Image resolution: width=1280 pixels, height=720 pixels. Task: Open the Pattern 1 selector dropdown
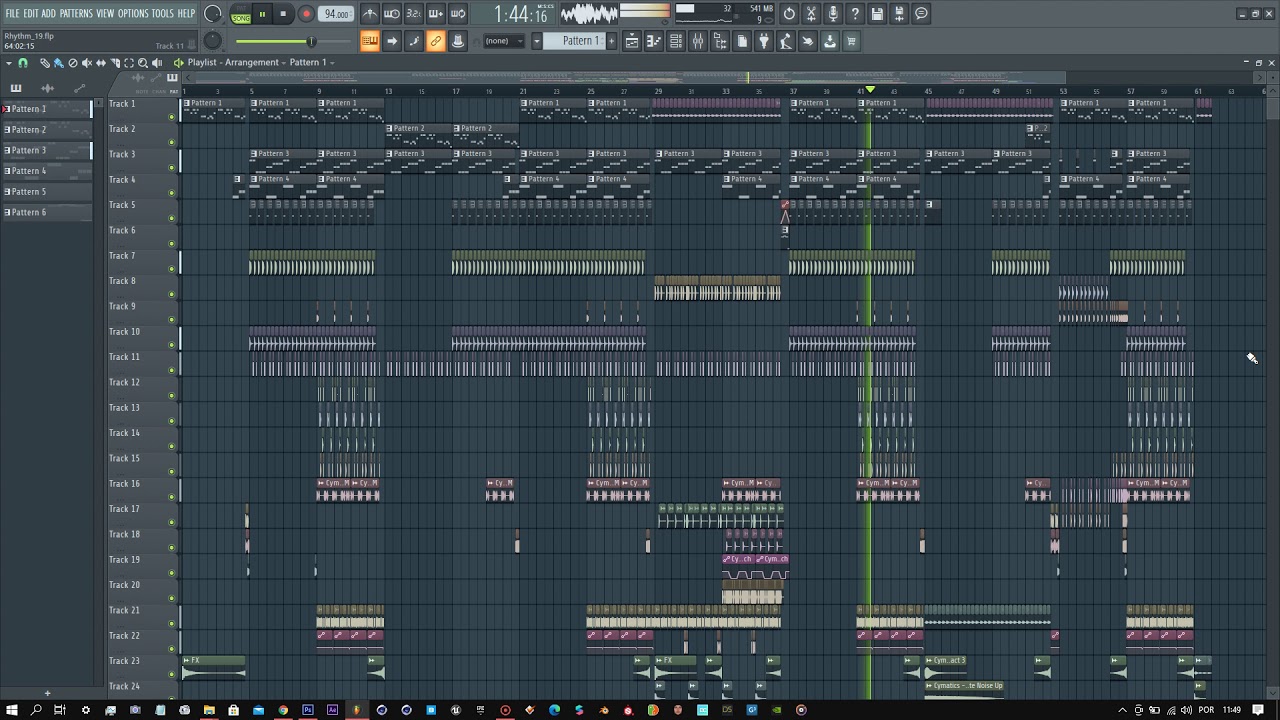pos(580,41)
